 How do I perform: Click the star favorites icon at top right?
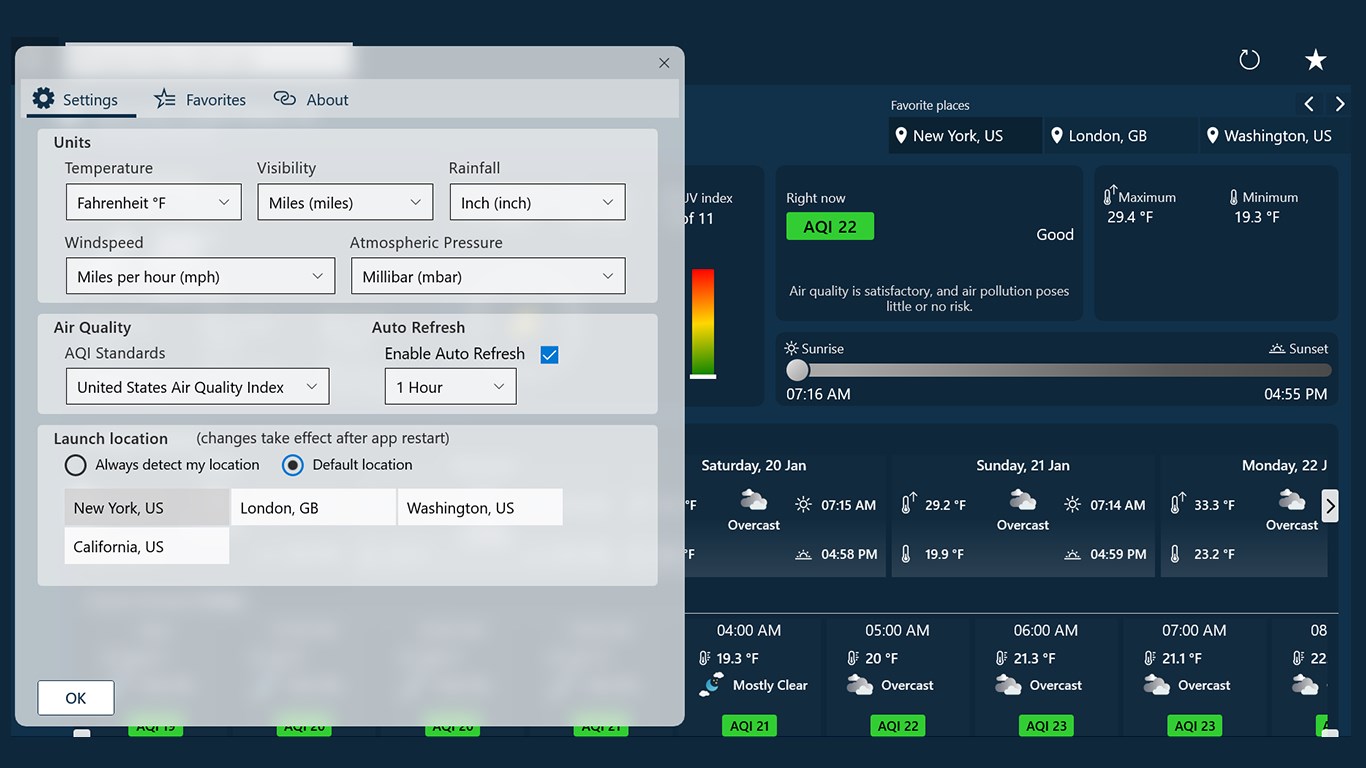coord(1315,59)
